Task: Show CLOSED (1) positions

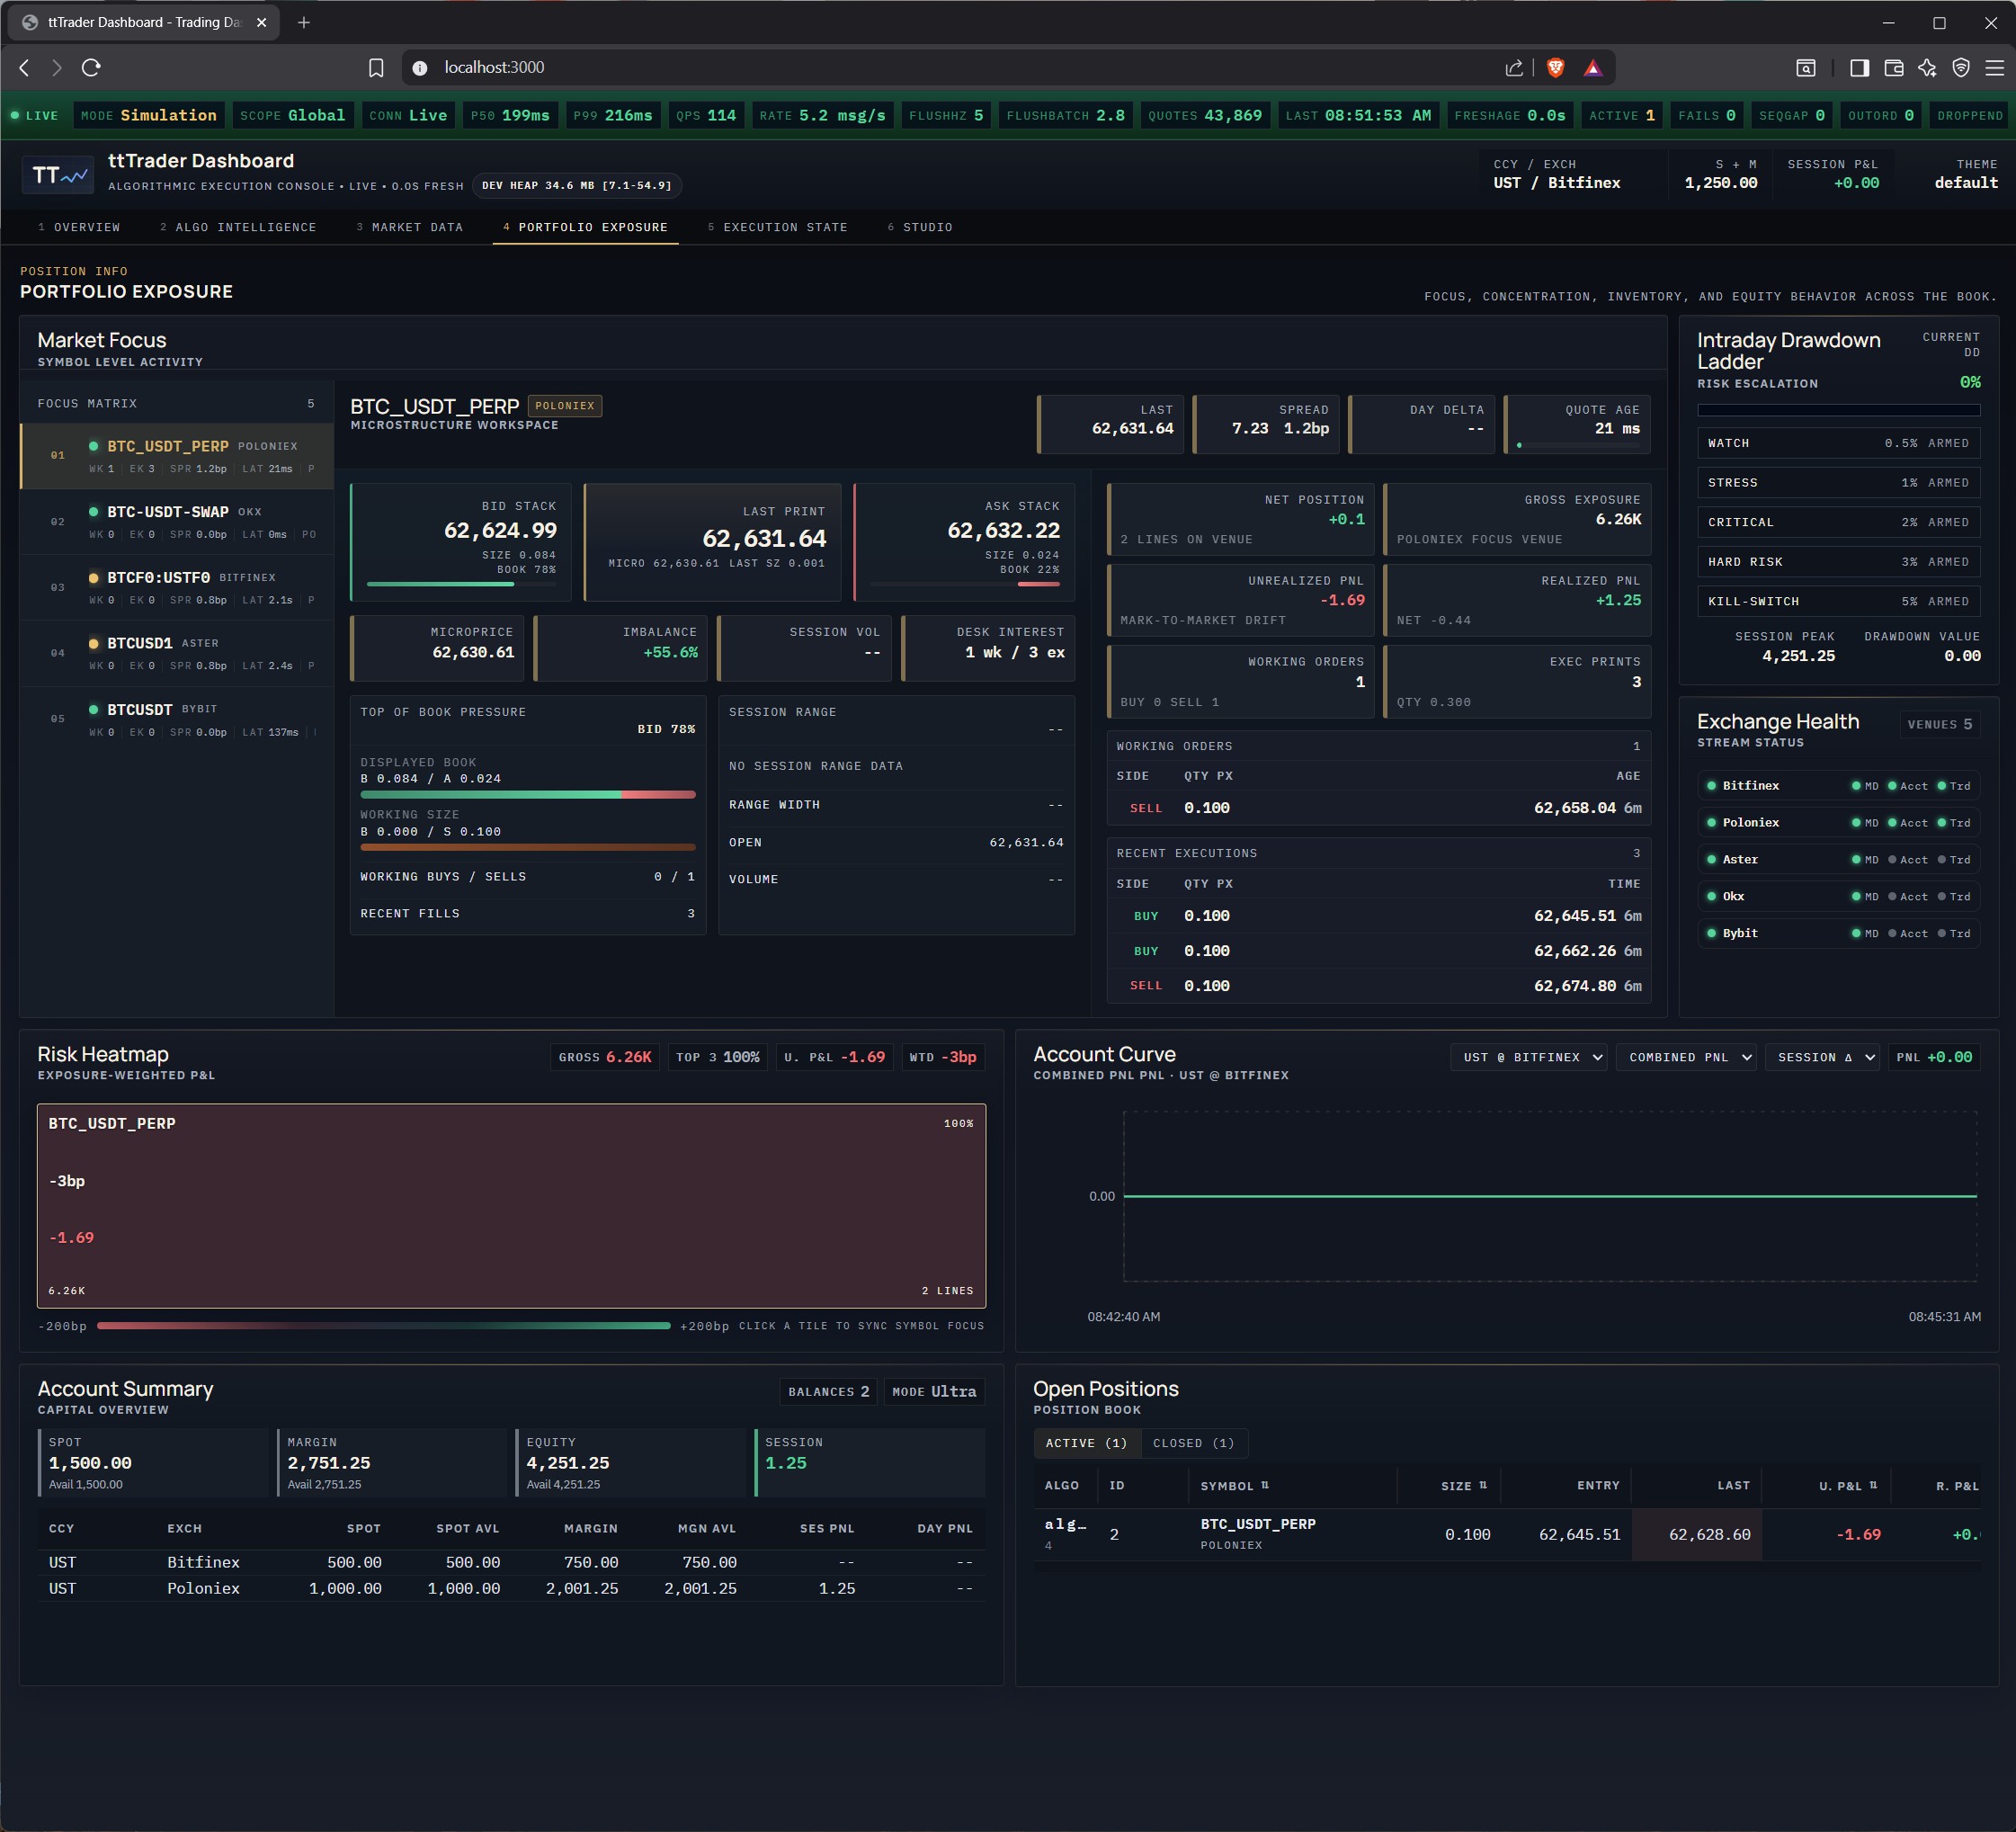Action: [x=1193, y=1443]
